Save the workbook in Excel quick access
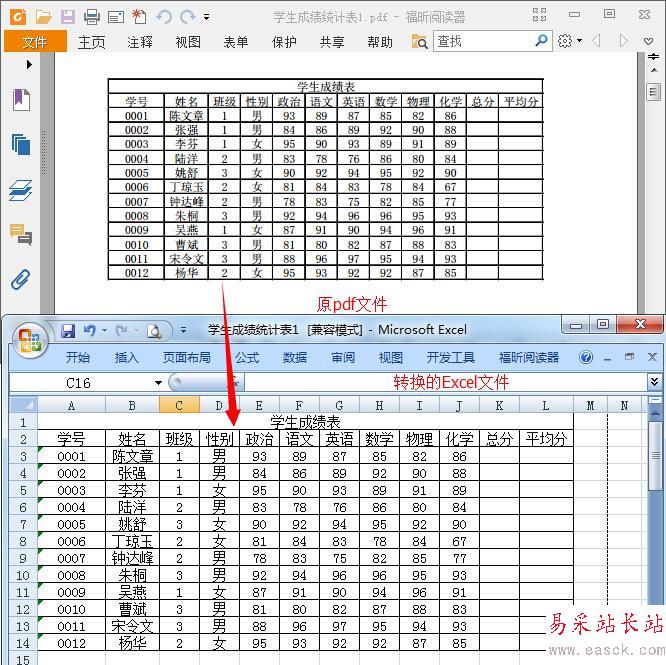The width and height of the screenshot is (666, 665). (68, 331)
